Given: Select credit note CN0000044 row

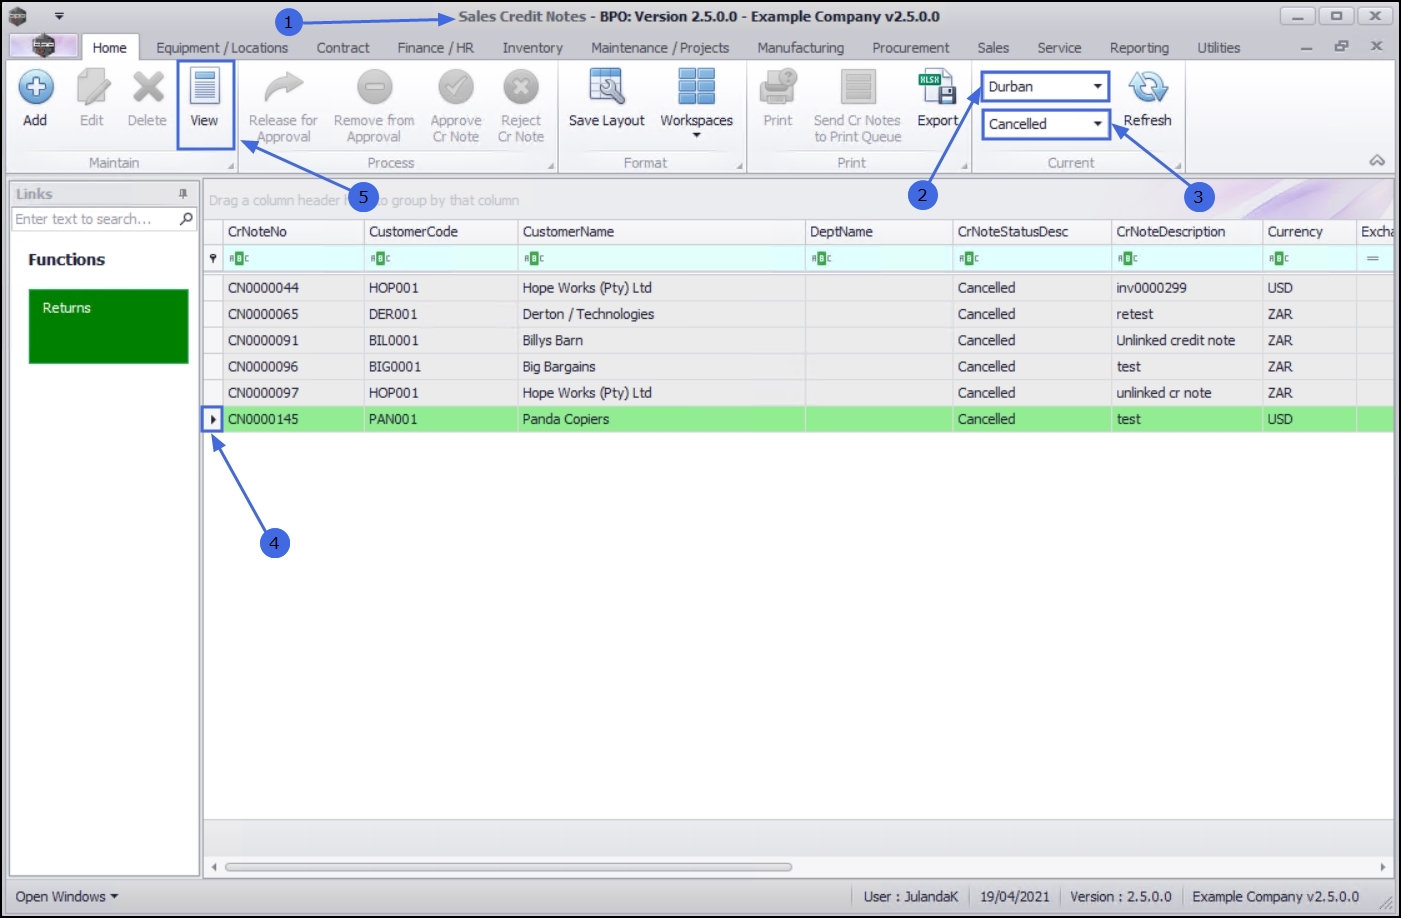Looking at the screenshot, I should coord(798,288).
